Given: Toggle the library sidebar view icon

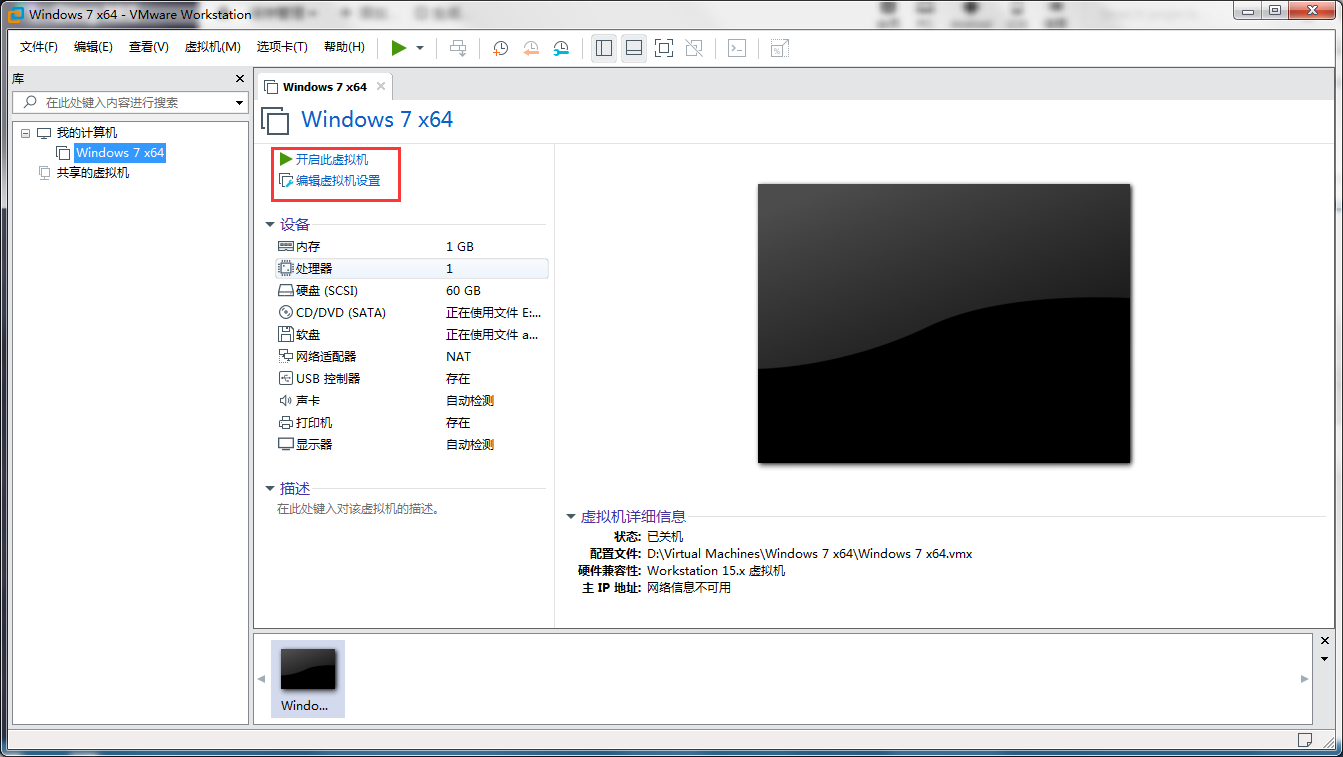Looking at the screenshot, I should (x=604, y=48).
